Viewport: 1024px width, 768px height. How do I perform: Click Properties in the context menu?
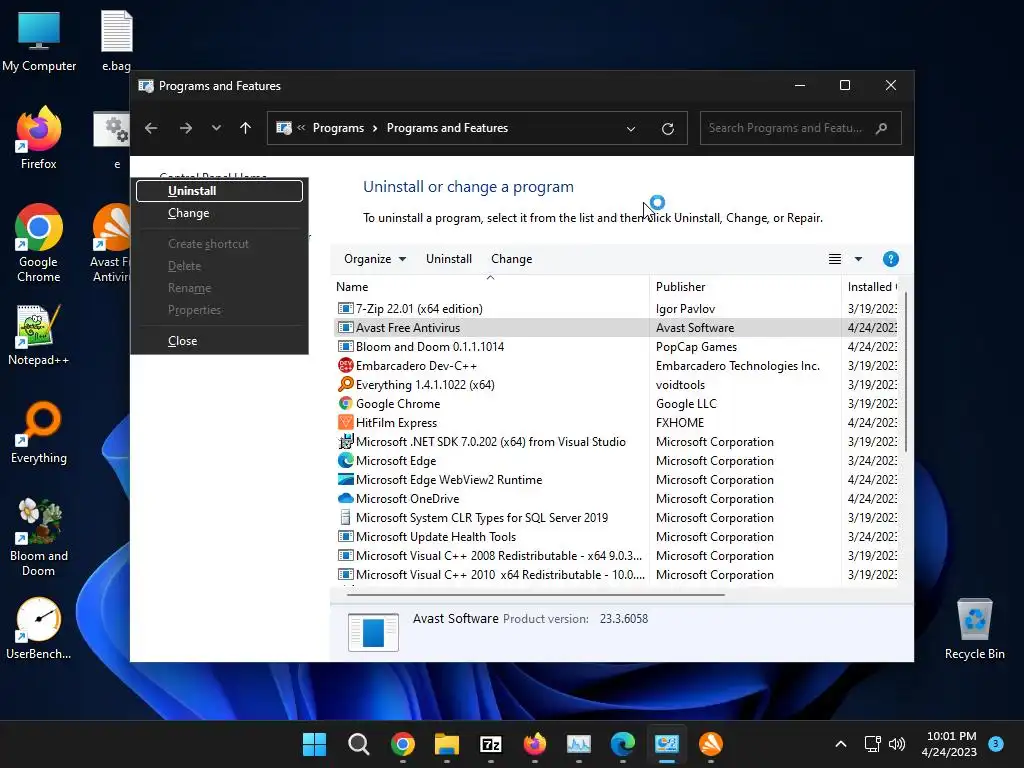point(219,310)
